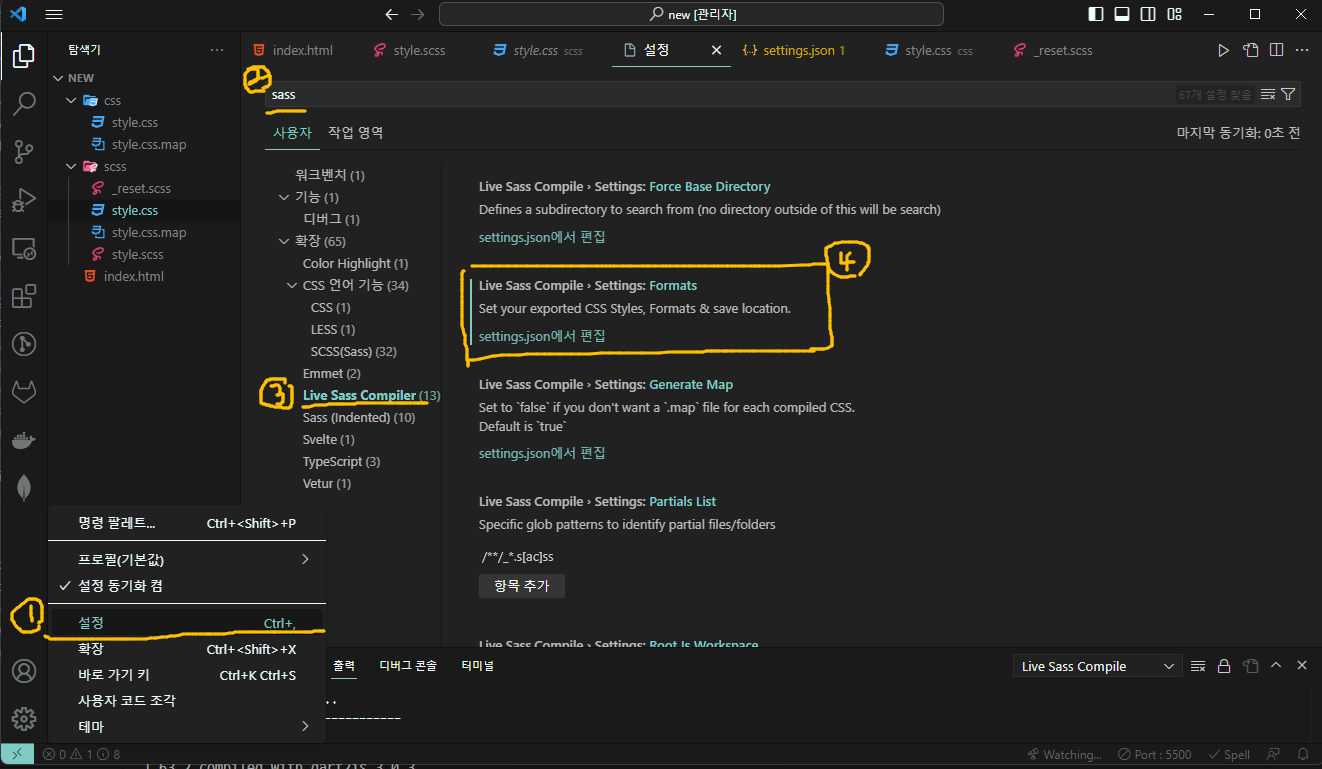Open the Live Sass Compile output dropdown
This screenshot has width=1322, height=769.
(1097, 666)
